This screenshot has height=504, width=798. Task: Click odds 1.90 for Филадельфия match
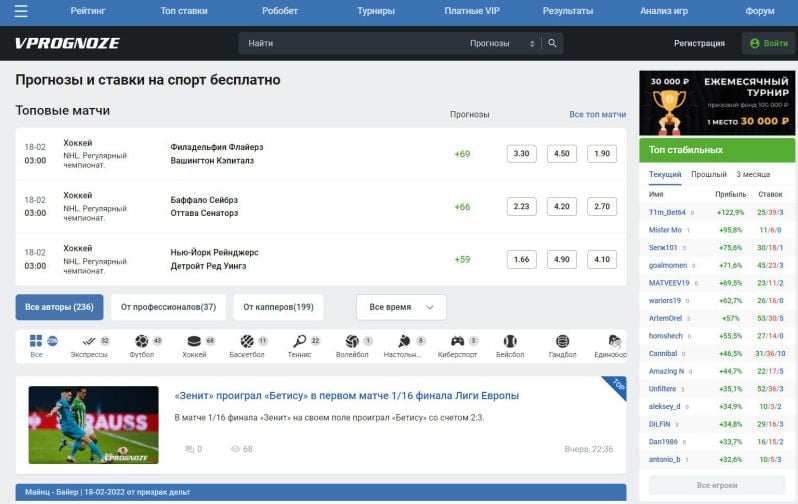click(602, 154)
